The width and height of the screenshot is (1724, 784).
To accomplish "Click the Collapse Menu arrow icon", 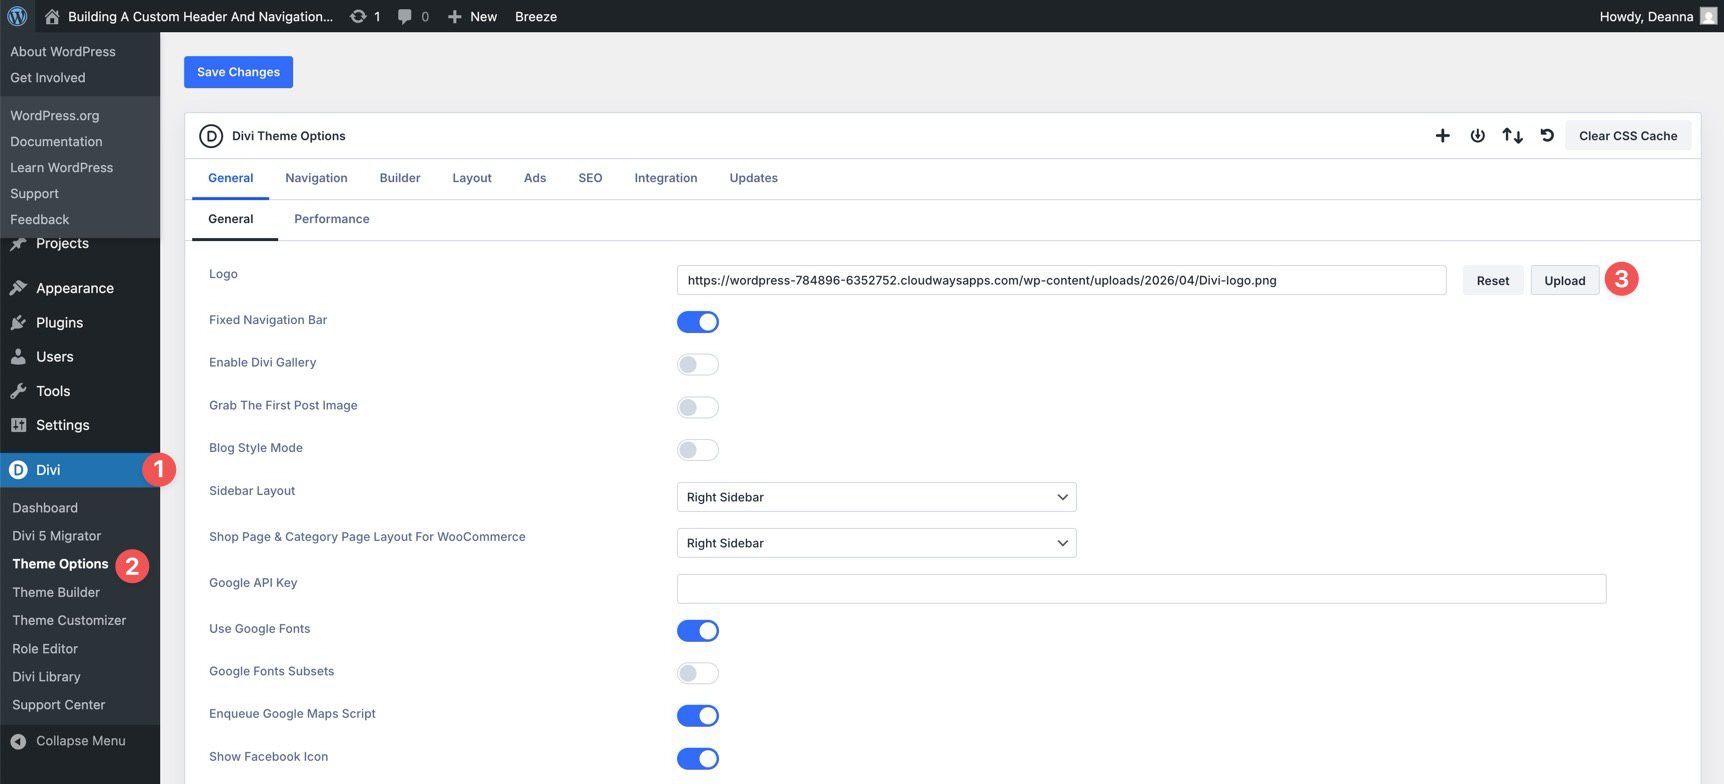I will click(x=18, y=741).
